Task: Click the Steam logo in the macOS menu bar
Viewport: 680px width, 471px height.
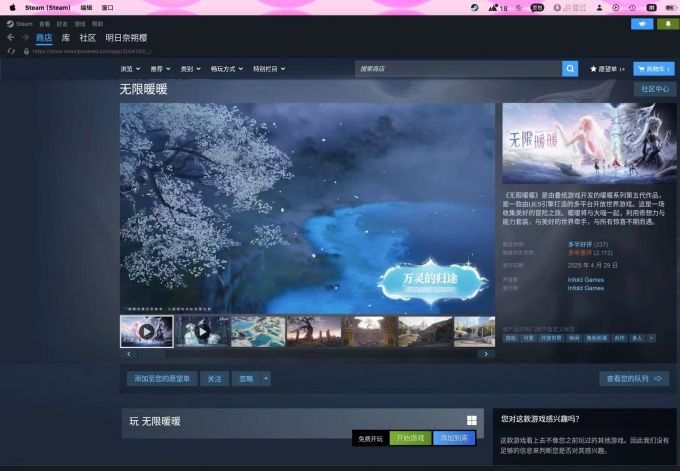Action: click(x=474, y=7)
